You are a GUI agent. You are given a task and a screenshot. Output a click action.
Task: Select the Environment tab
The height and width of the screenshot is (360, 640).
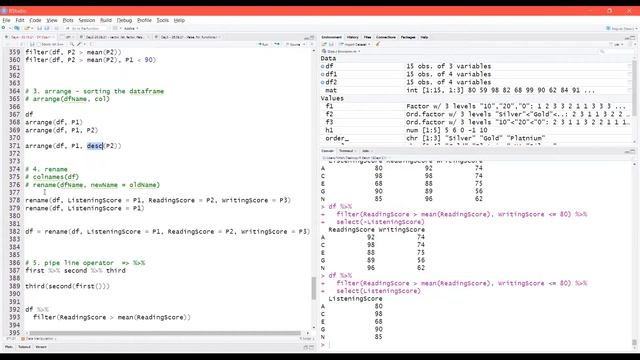click(331, 37)
